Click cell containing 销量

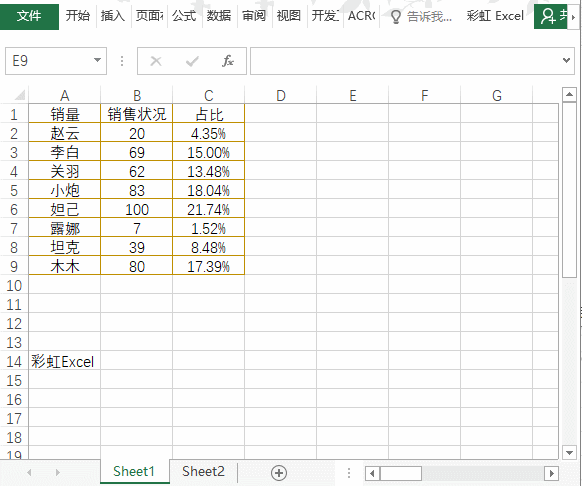(x=65, y=114)
